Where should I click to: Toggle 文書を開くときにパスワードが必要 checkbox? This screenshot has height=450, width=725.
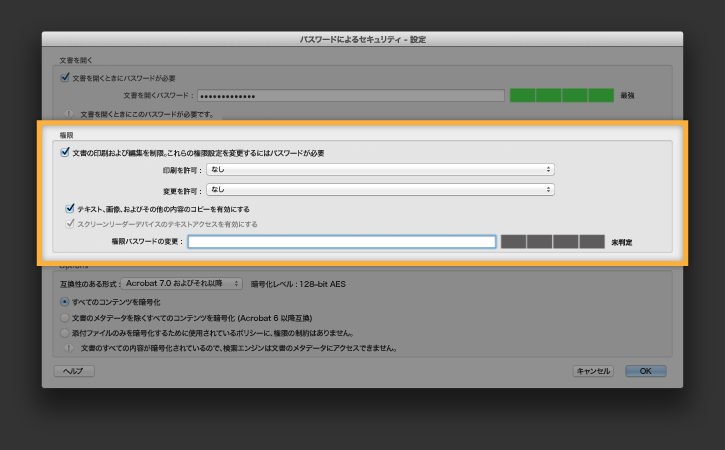point(65,78)
